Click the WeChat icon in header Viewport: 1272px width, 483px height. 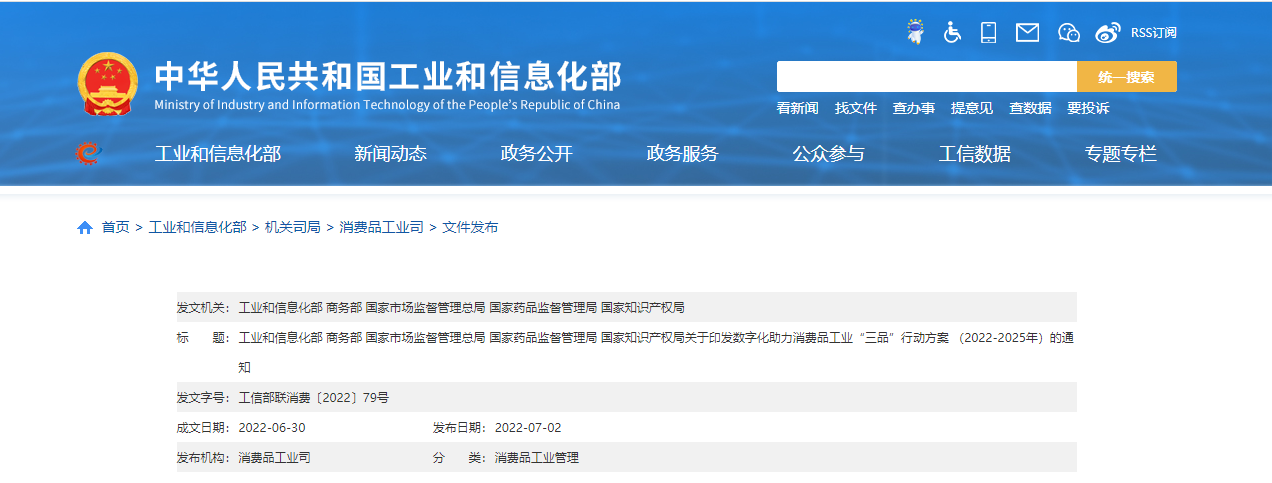point(1068,32)
